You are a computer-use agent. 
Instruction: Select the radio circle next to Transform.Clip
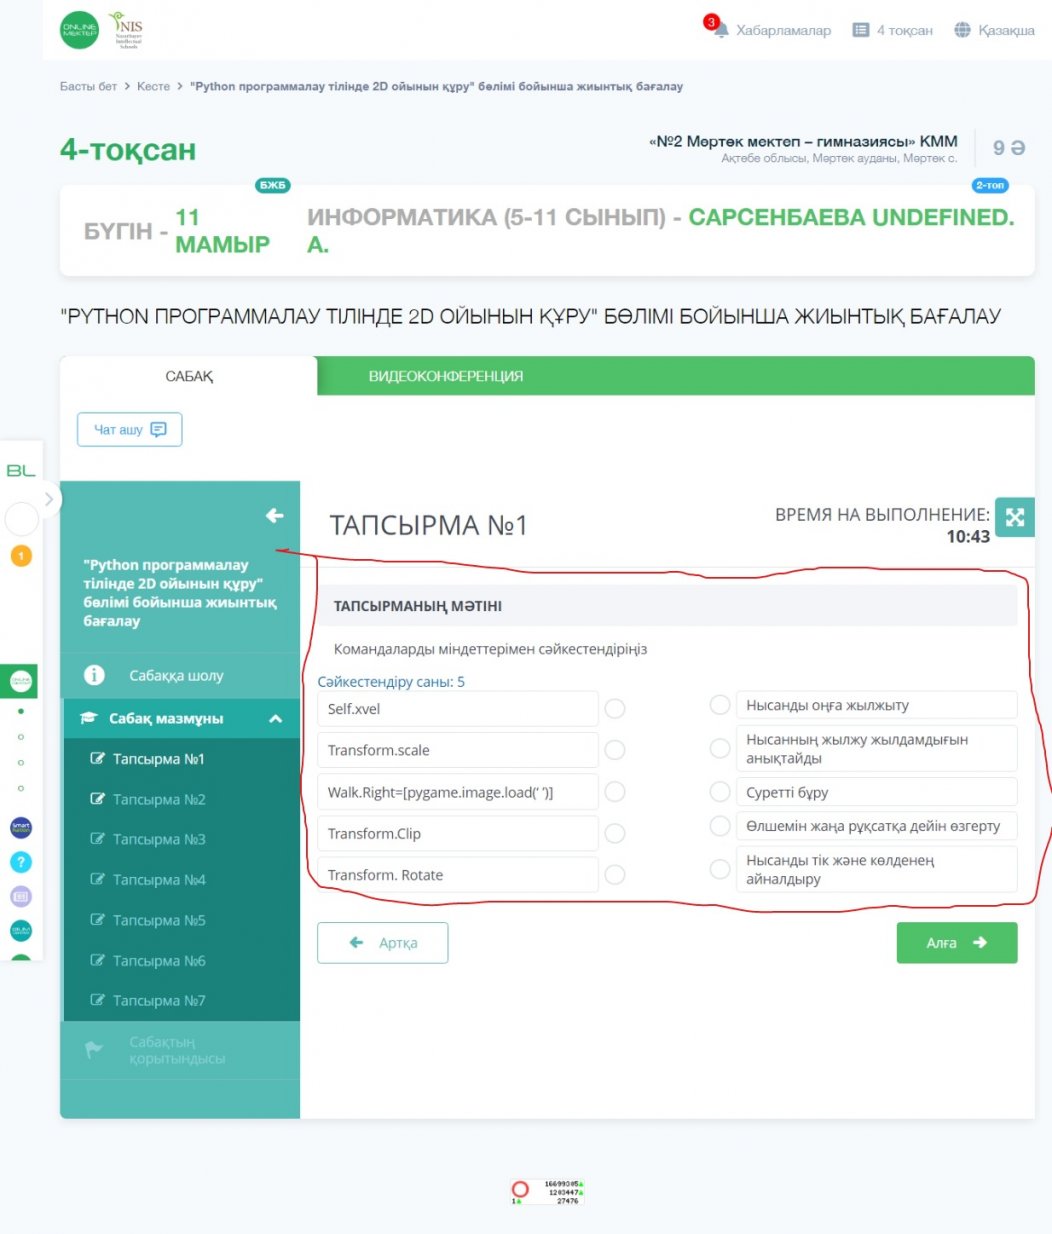[615, 833]
